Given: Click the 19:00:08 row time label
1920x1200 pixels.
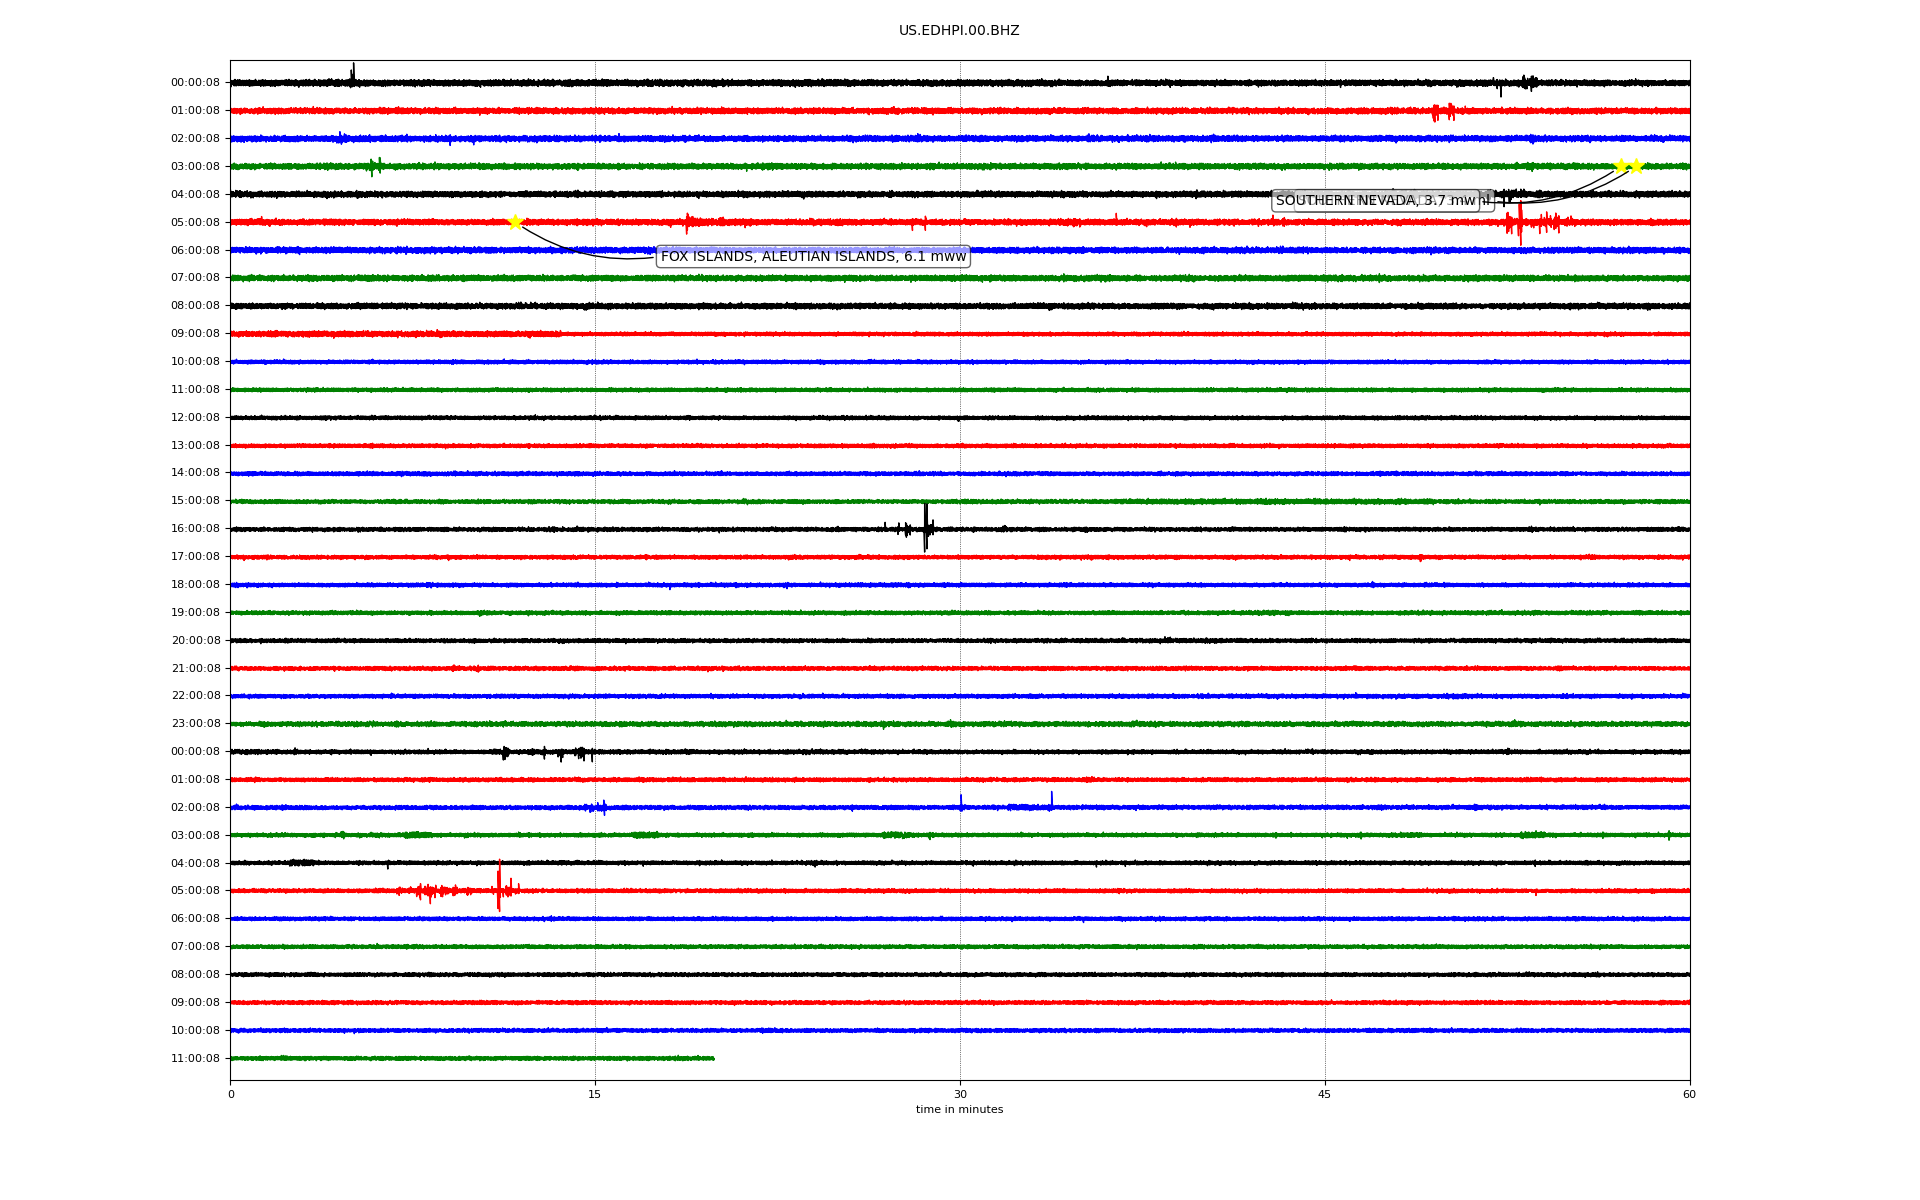Looking at the screenshot, I should 195,613.
